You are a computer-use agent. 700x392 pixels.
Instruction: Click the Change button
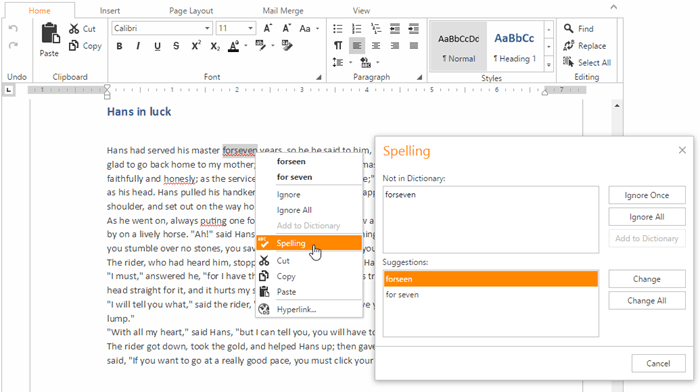pyautogui.click(x=647, y=279)
